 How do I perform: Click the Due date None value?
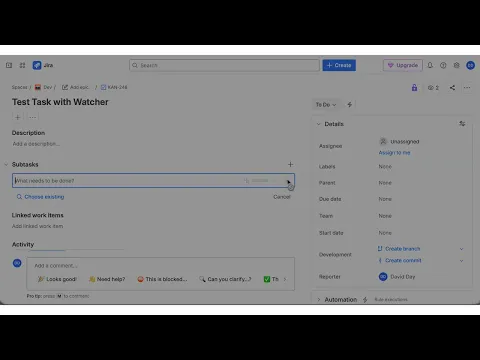[x=385, y=199]
